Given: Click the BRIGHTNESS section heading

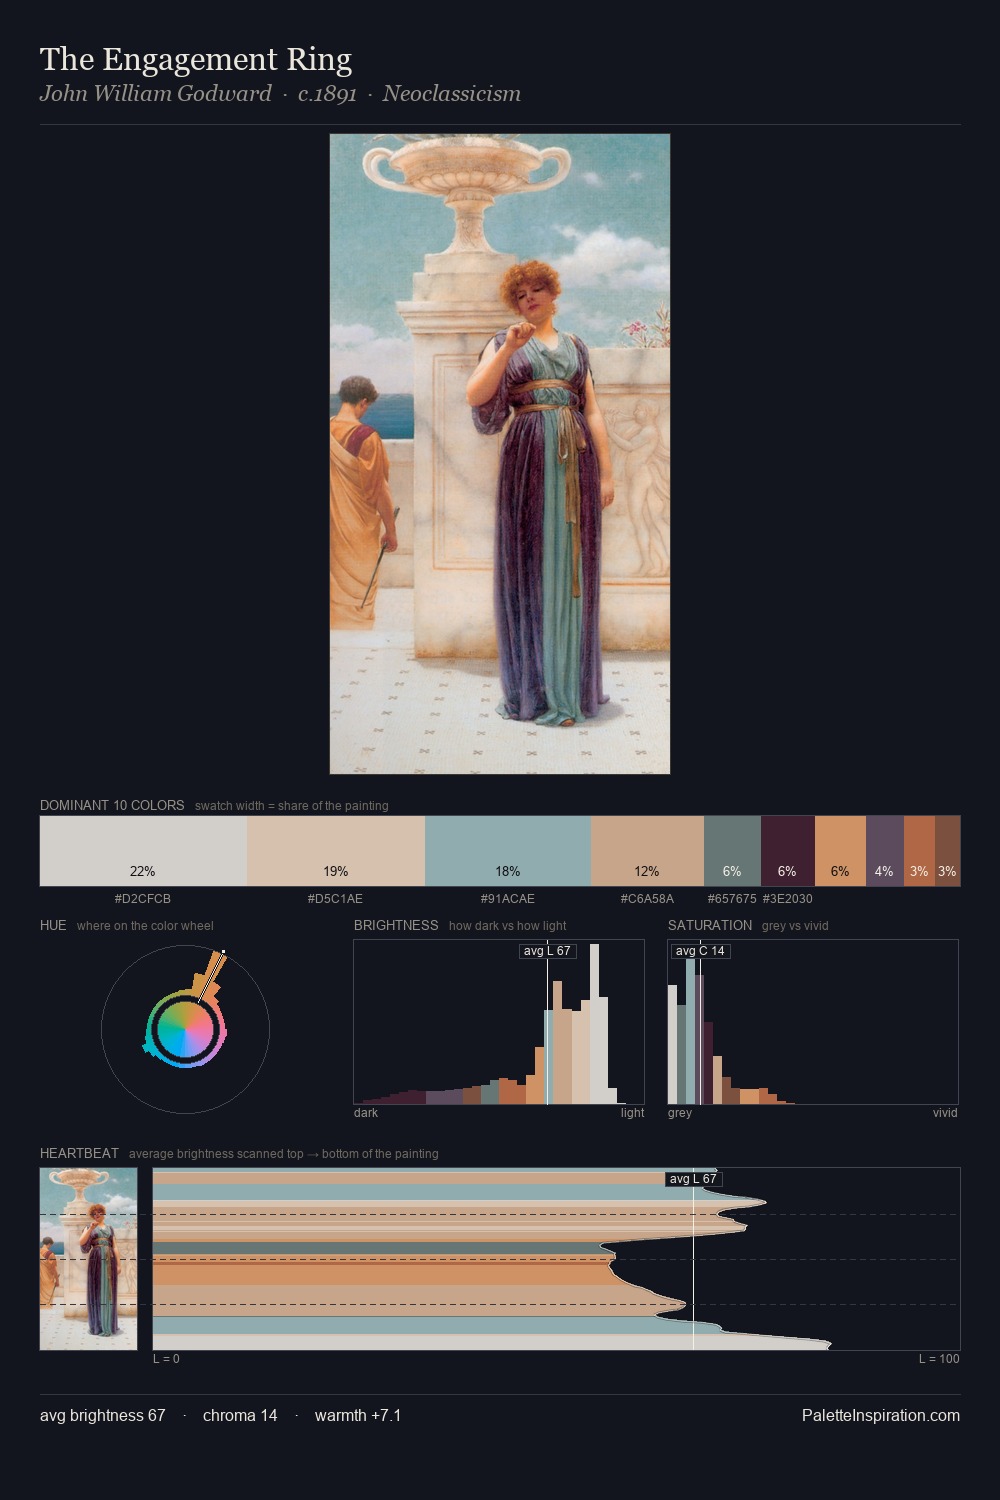Looking at the screenshot, I should point(396,925).
